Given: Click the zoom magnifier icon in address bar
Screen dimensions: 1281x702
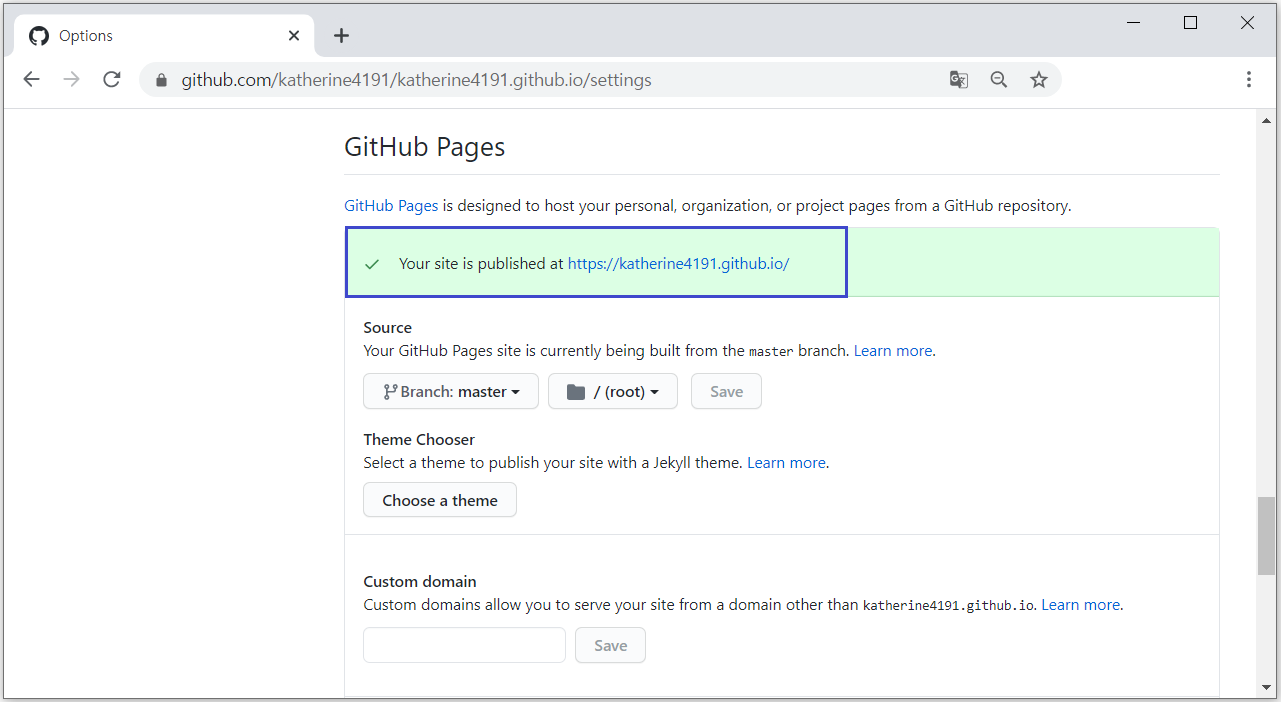Looking at the screenshot, I should (999, 80).
